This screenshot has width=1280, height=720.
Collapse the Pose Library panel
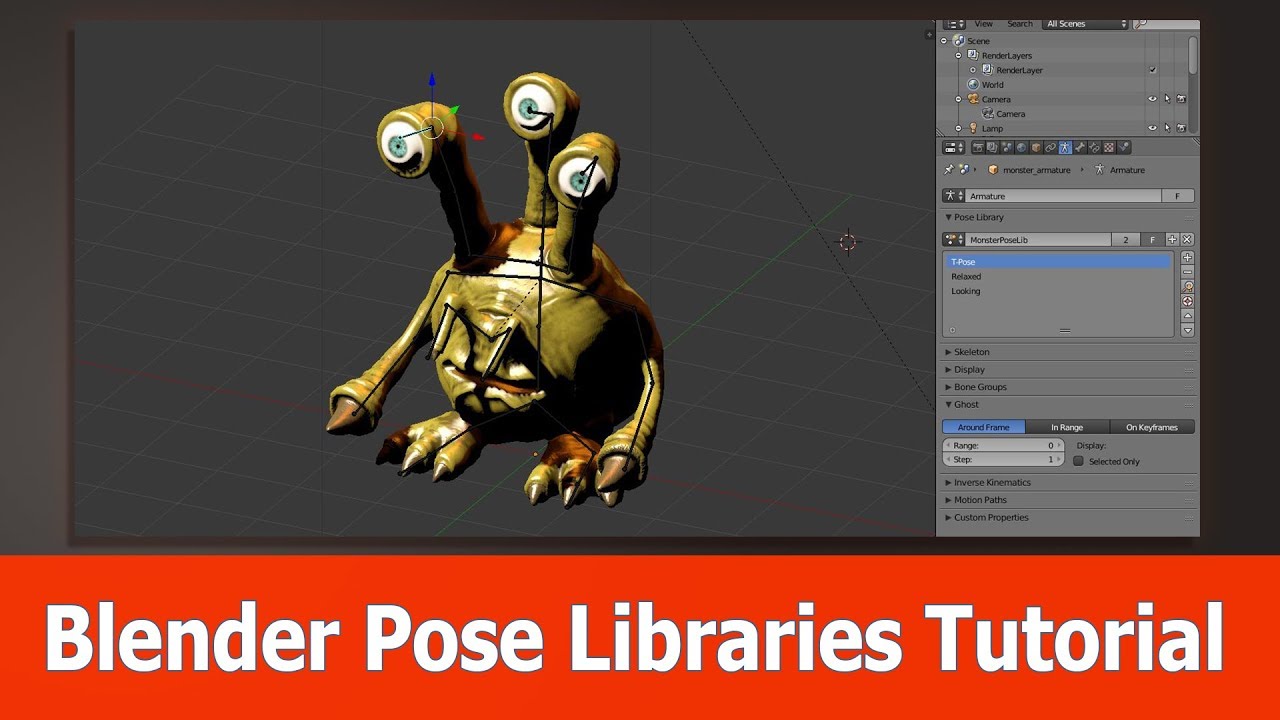pos(949,217)
